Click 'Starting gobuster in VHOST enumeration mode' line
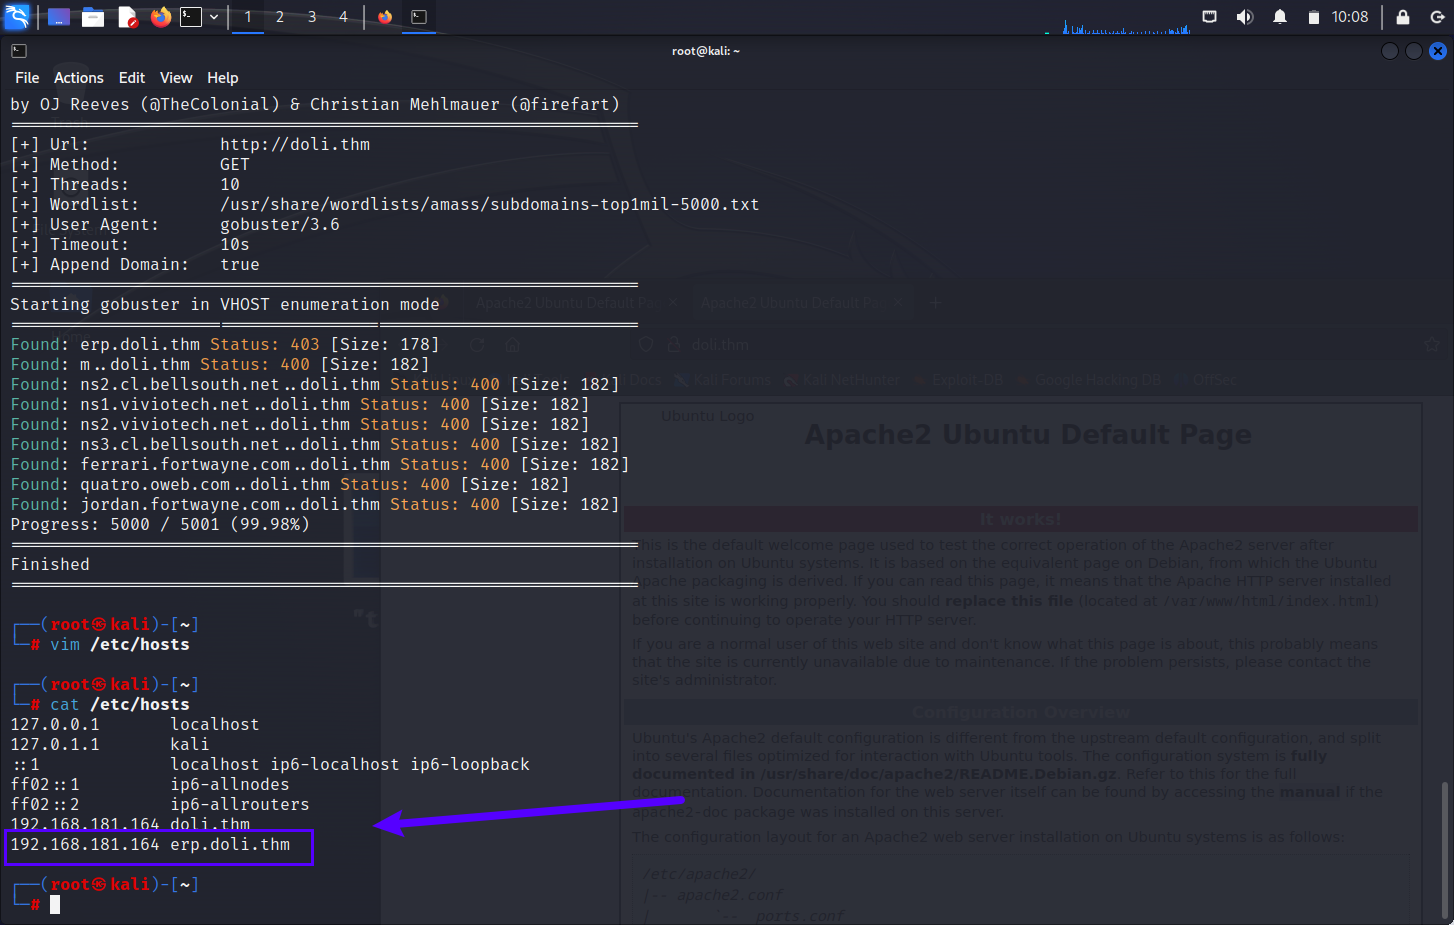Viewport: 1454px width, 925px height. [225, 304]
